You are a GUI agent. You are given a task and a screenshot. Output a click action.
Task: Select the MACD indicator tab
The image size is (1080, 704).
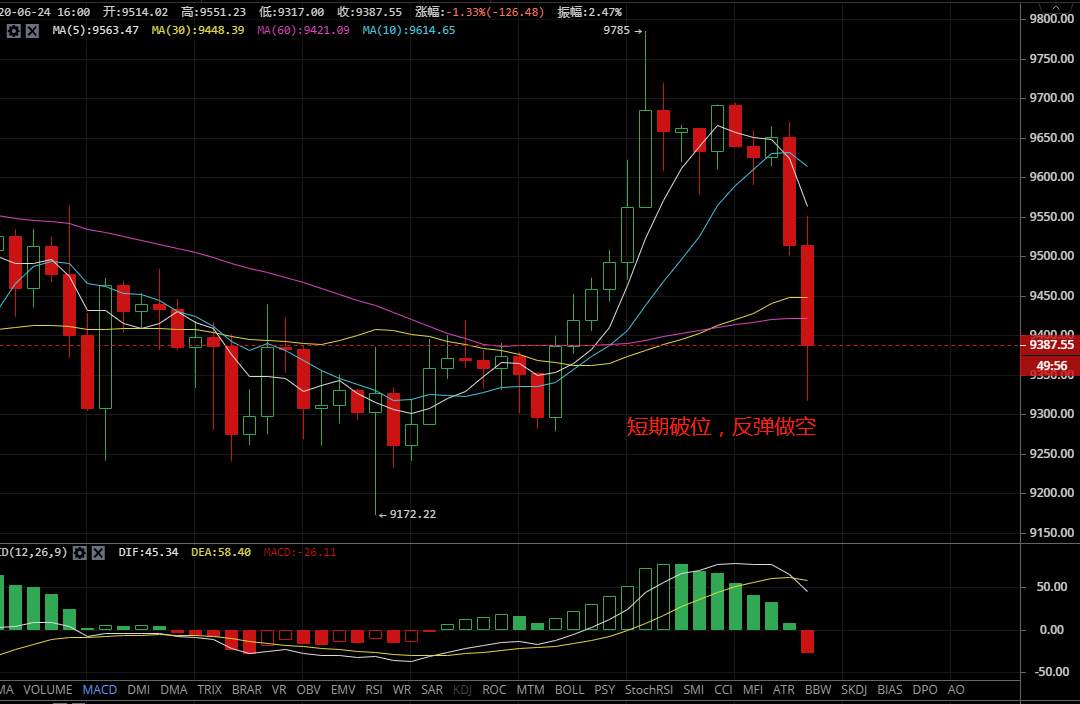click(100, 690)
